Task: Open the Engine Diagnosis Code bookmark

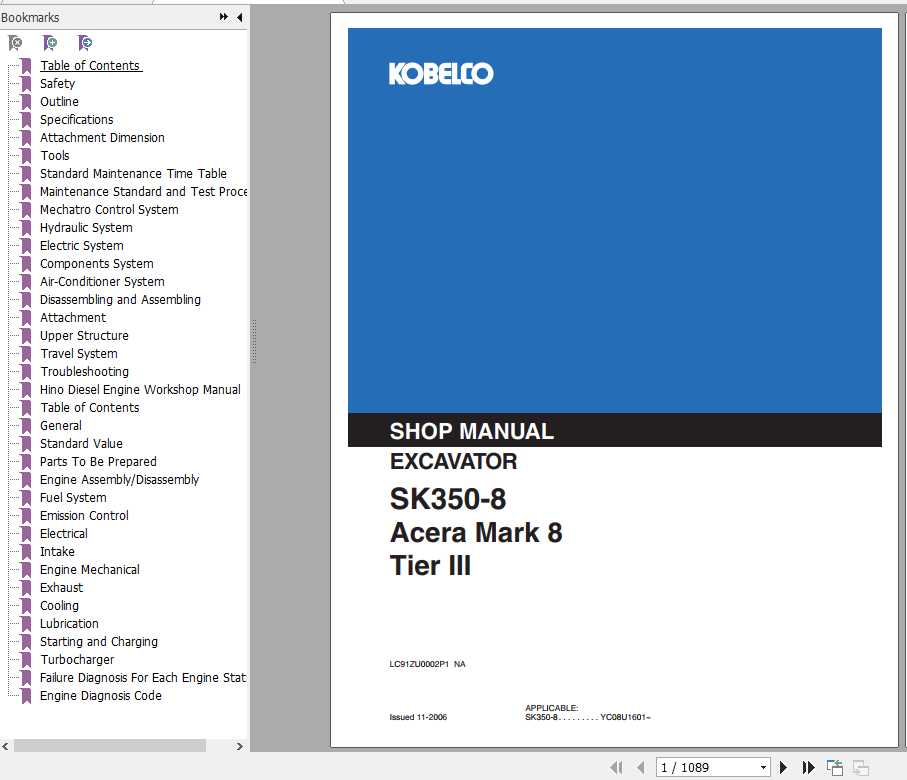Action: point(101,695)
